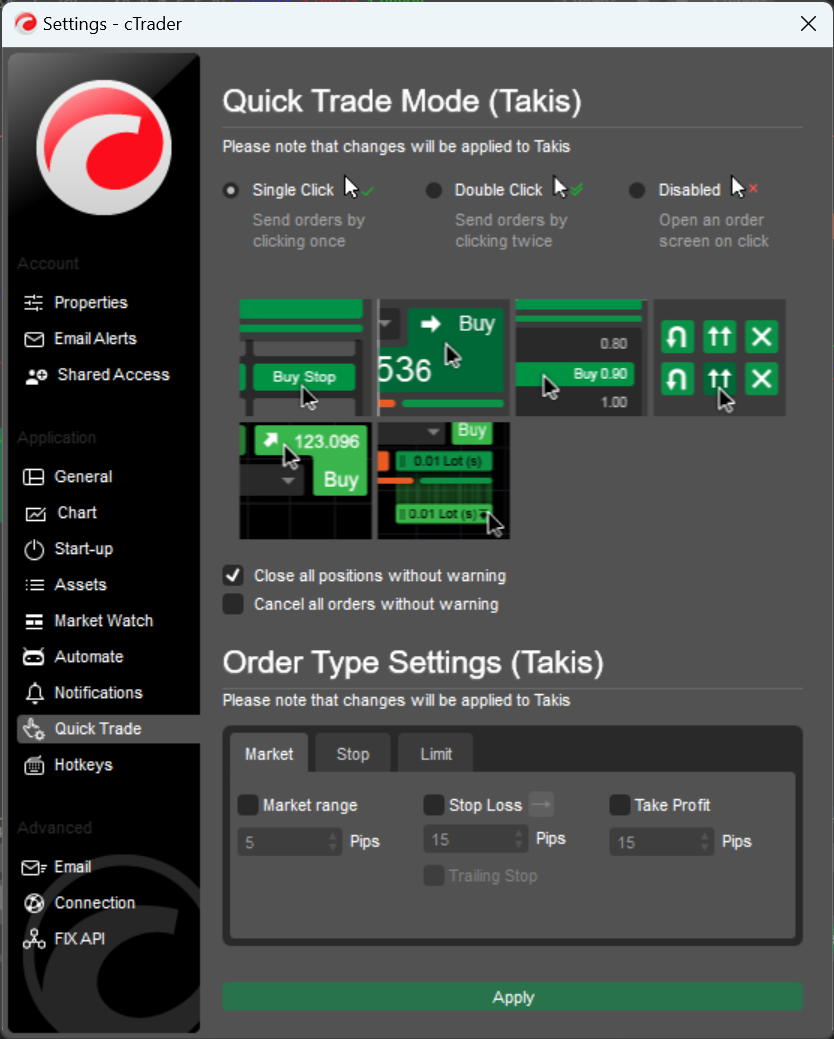Click the Market range pips stepper arrows

tap(333, 842)
